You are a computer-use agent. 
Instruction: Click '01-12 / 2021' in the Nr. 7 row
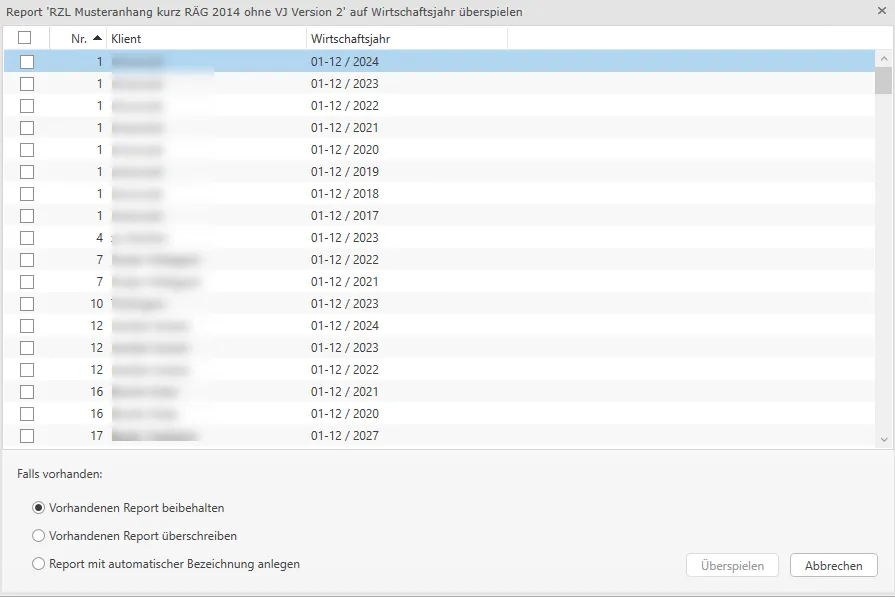[x=345, y=282]
